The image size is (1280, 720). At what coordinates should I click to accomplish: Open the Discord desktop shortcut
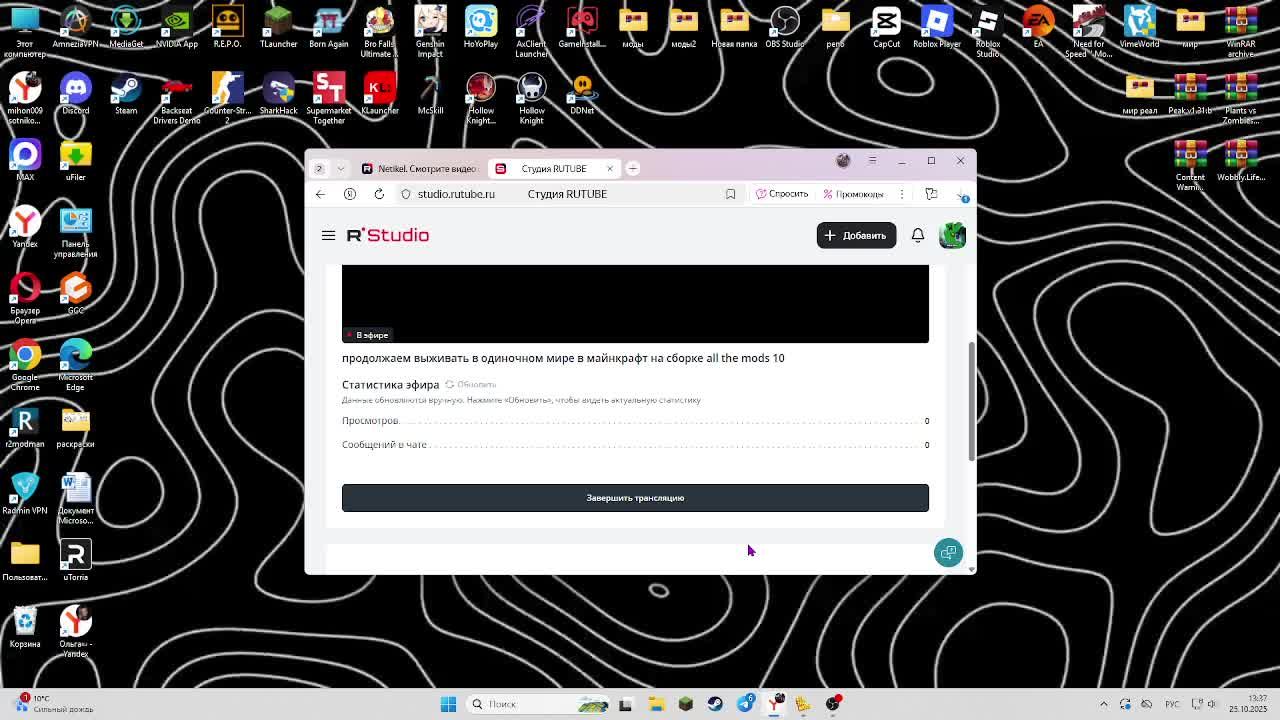75,95
